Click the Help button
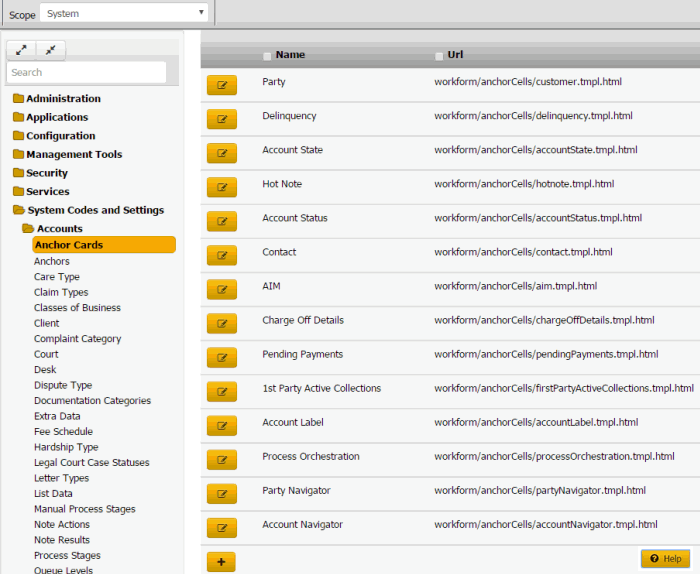700x574 pixels. [666, 558]
